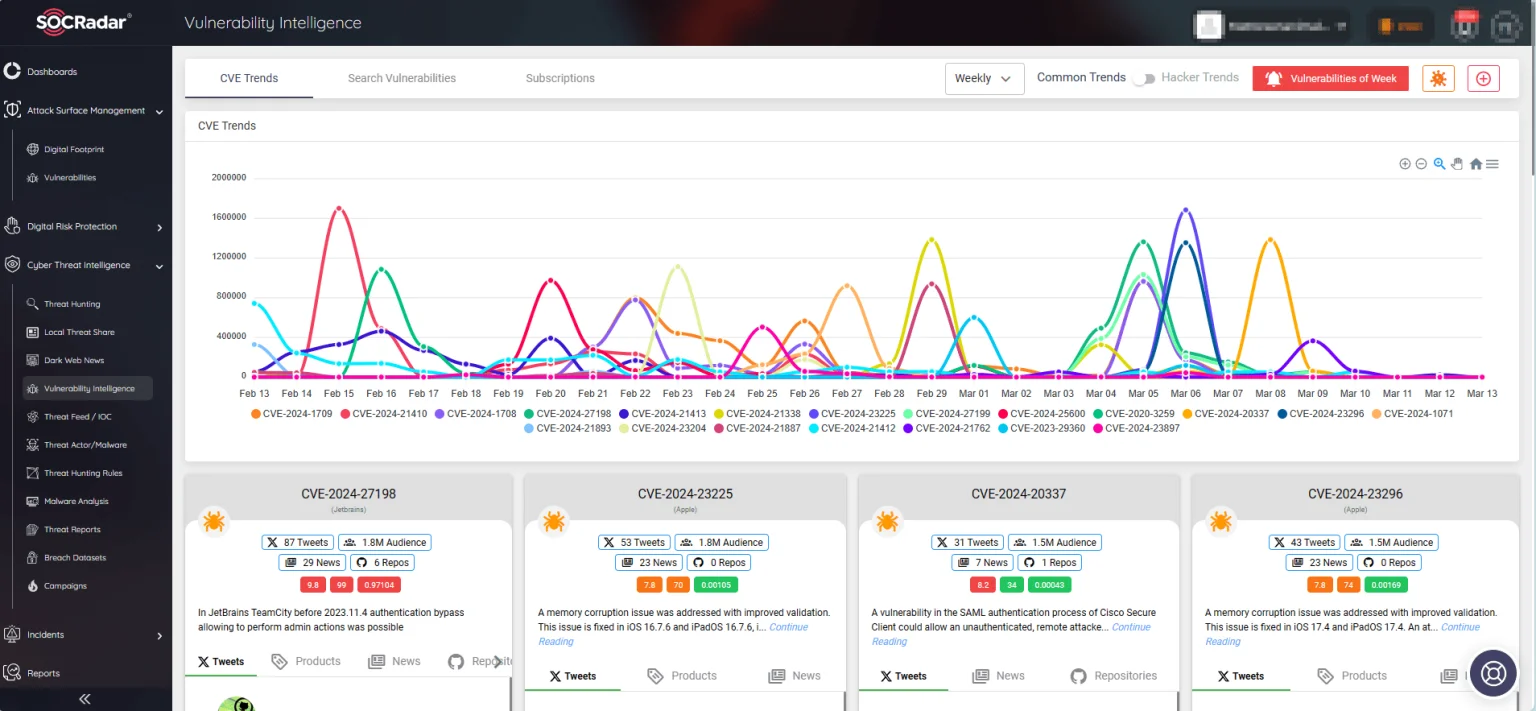Open the Search Vulnerabilities tab

tap(402, 77)
